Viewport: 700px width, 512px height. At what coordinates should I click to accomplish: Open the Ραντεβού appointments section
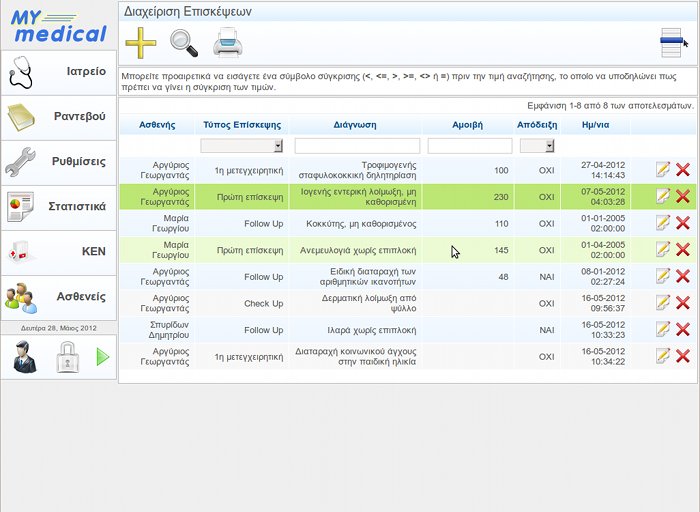(x=58, y=117)
